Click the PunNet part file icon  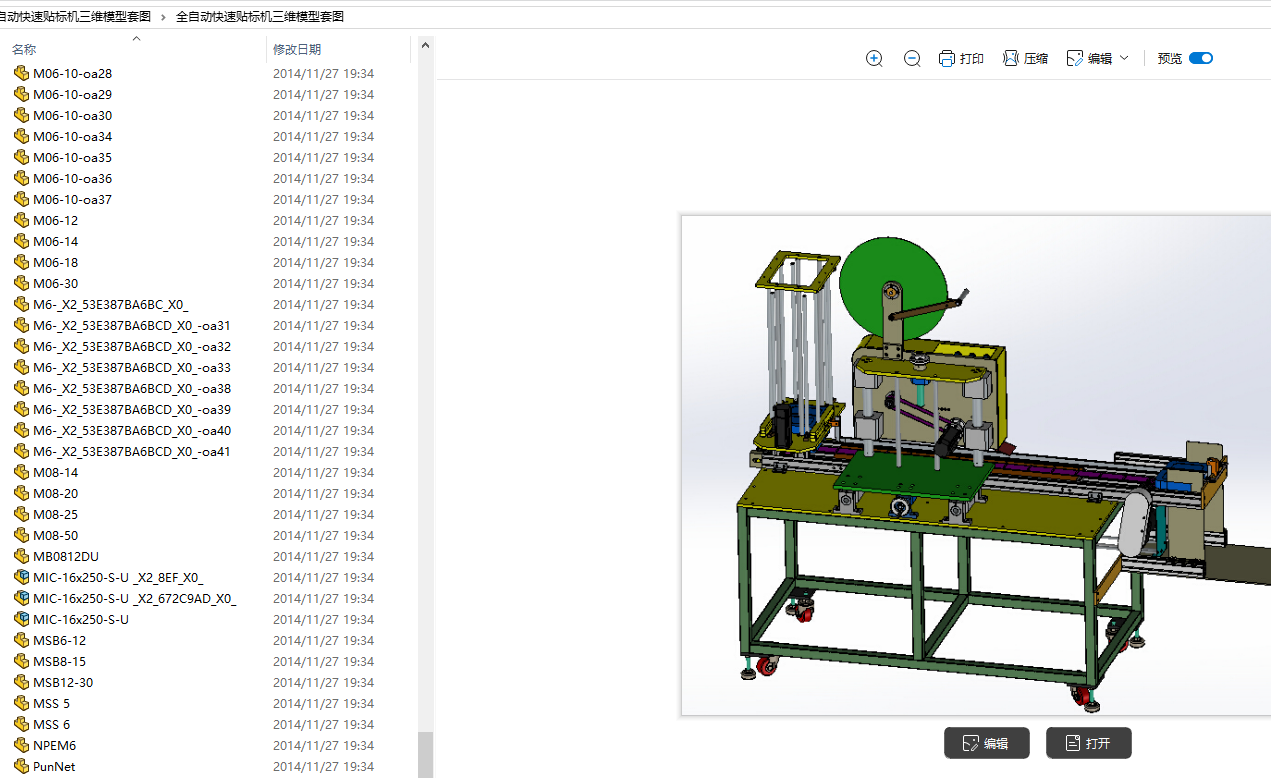click(x=22, y=766)
